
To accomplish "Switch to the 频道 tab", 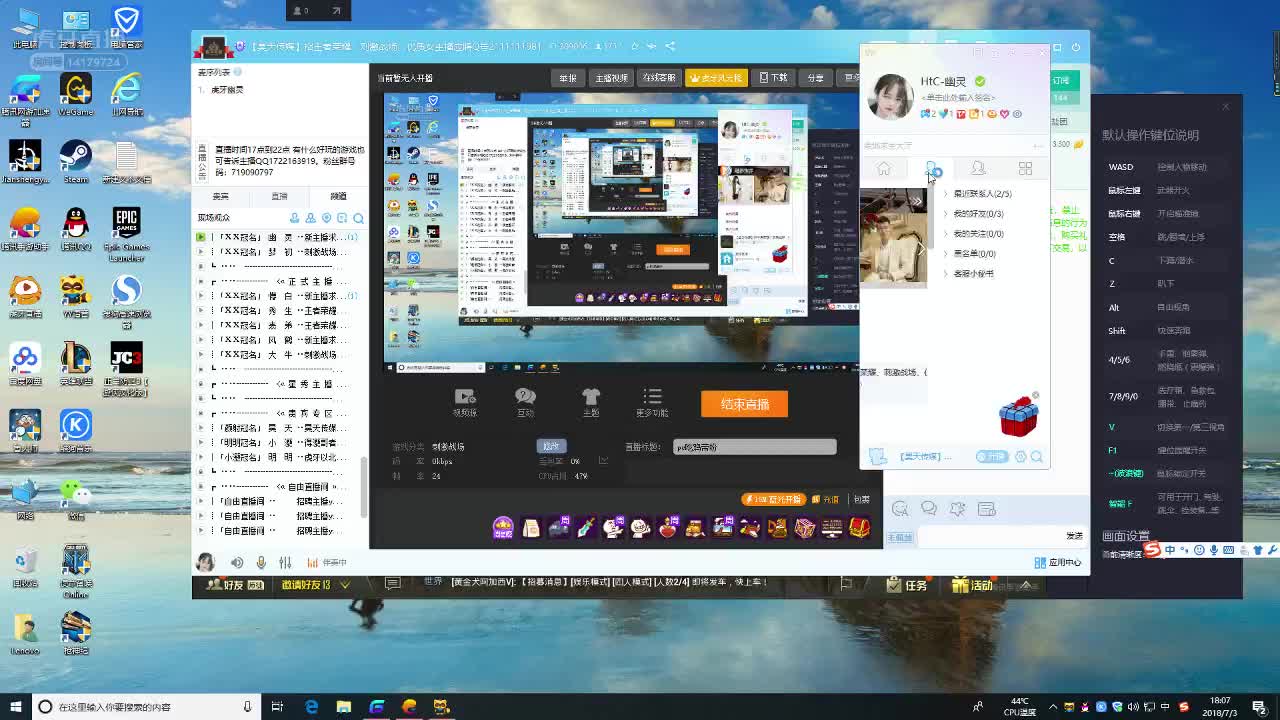I will point(338,196).
